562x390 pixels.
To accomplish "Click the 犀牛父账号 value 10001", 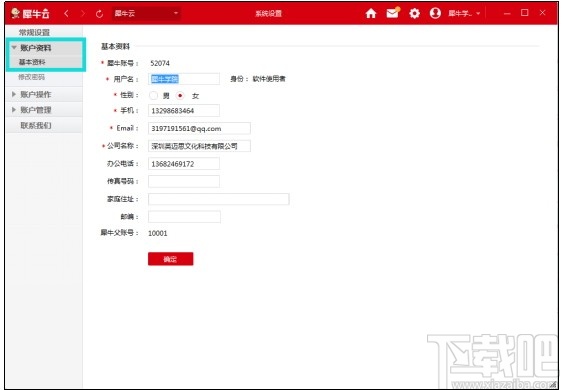I will (x=158, y=233).
